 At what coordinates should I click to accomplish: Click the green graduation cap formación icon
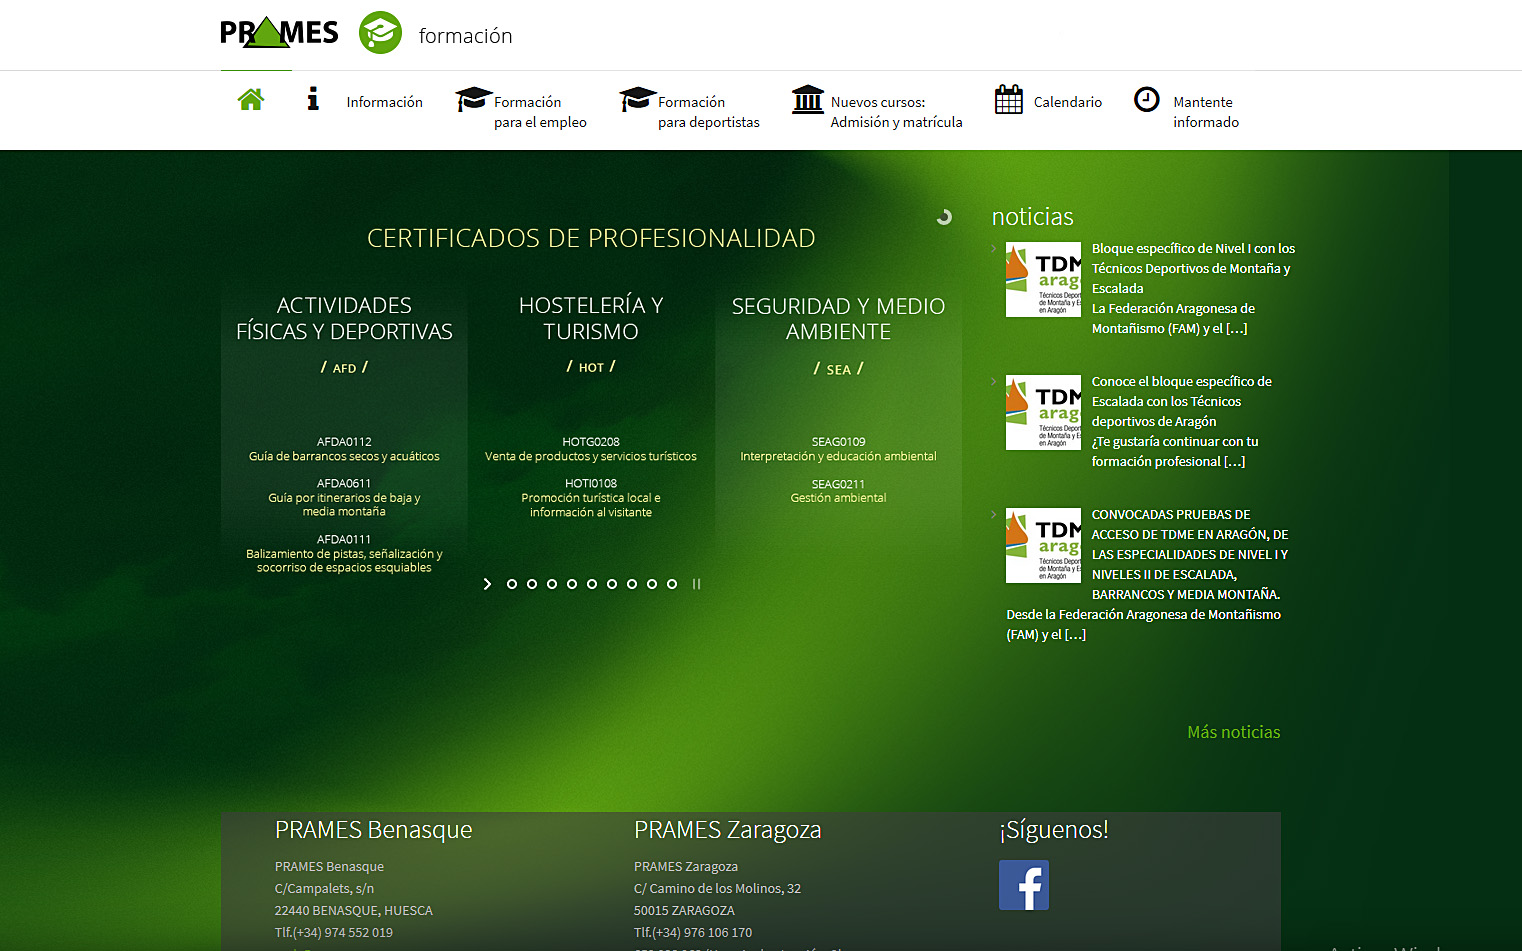pos(380,33)
